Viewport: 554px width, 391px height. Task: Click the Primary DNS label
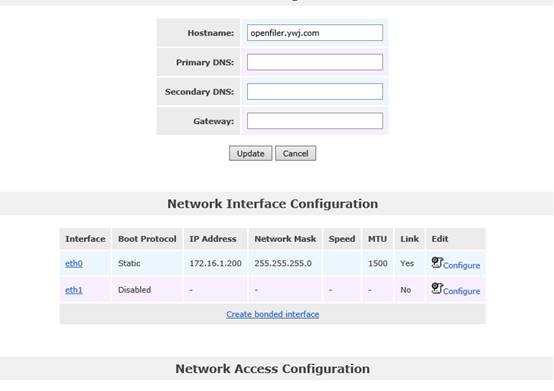point(205,62)
